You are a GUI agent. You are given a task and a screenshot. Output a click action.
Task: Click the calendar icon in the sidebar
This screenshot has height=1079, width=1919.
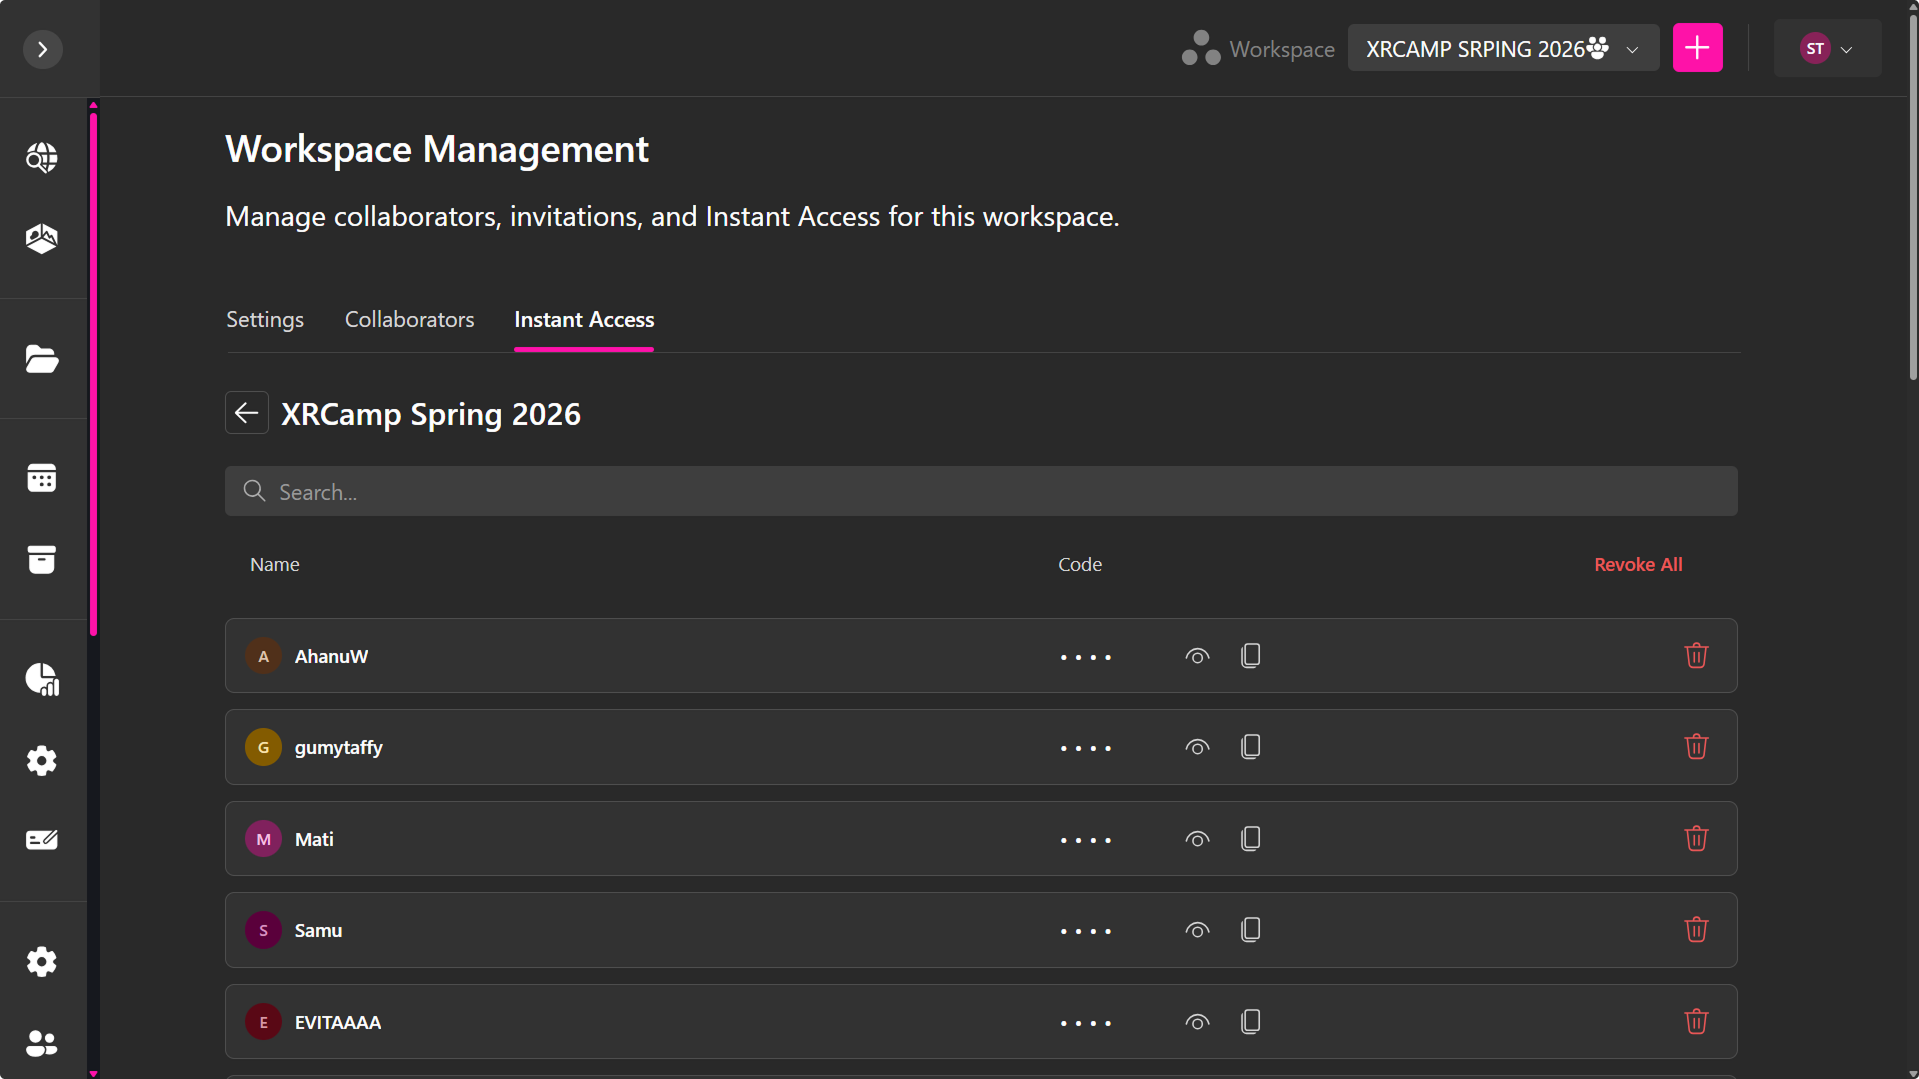tap(41, 478)
